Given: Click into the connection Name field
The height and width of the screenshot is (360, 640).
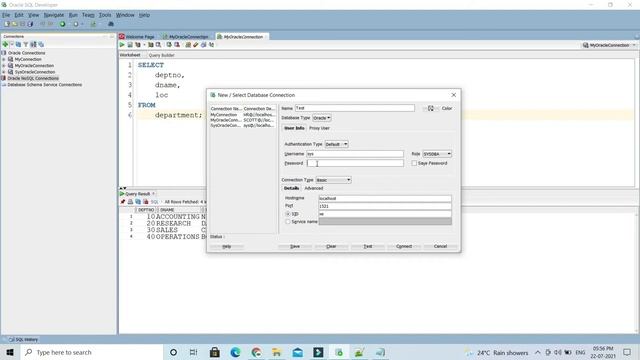Looking at the screenshot, I should 355,108.
